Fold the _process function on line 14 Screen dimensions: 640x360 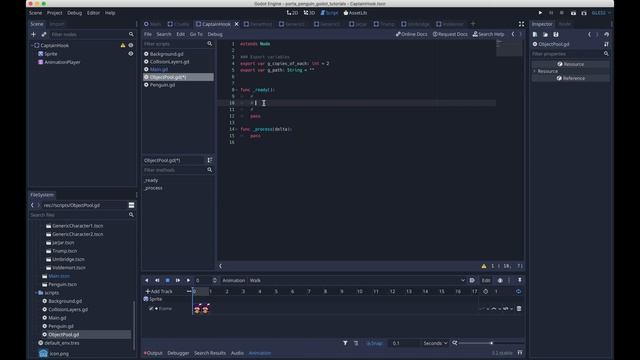(237, 129)
